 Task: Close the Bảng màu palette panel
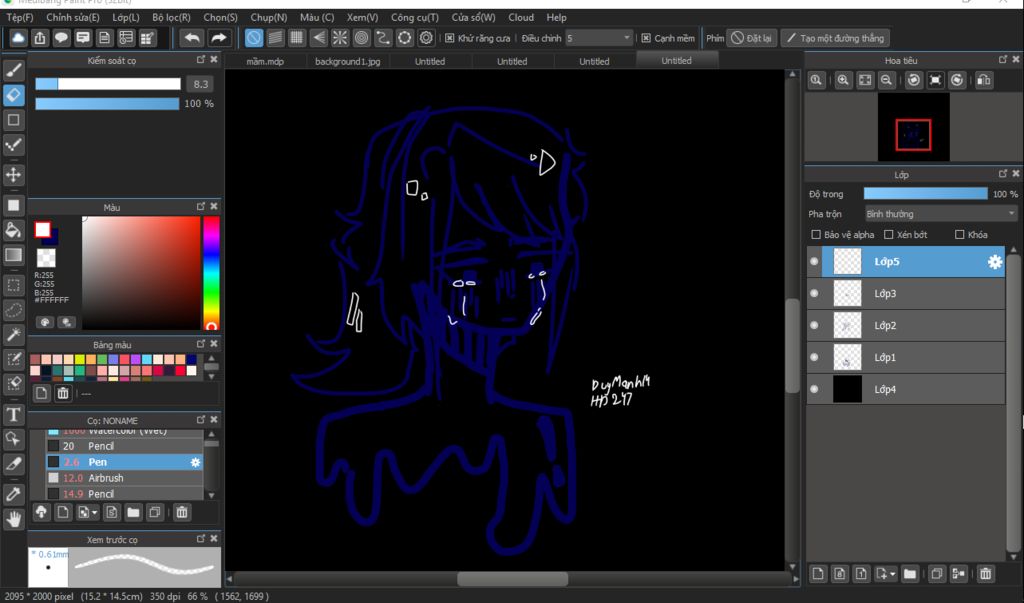pos(214,344)
